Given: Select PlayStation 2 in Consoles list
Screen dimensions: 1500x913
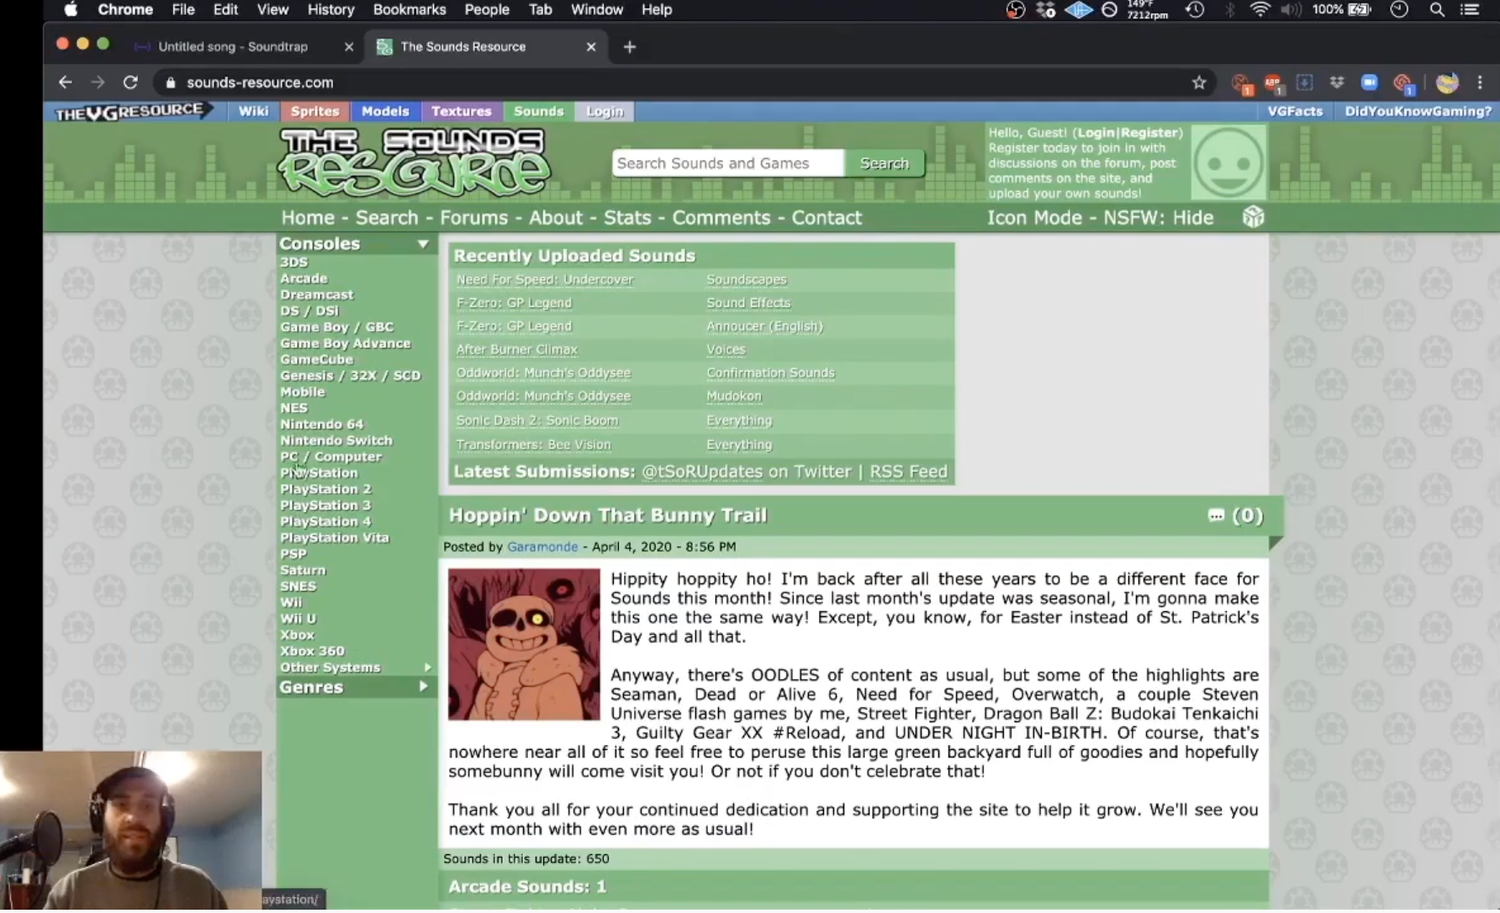Looking at the screenshot, I should pyautogui.click(x=325, y=489).
